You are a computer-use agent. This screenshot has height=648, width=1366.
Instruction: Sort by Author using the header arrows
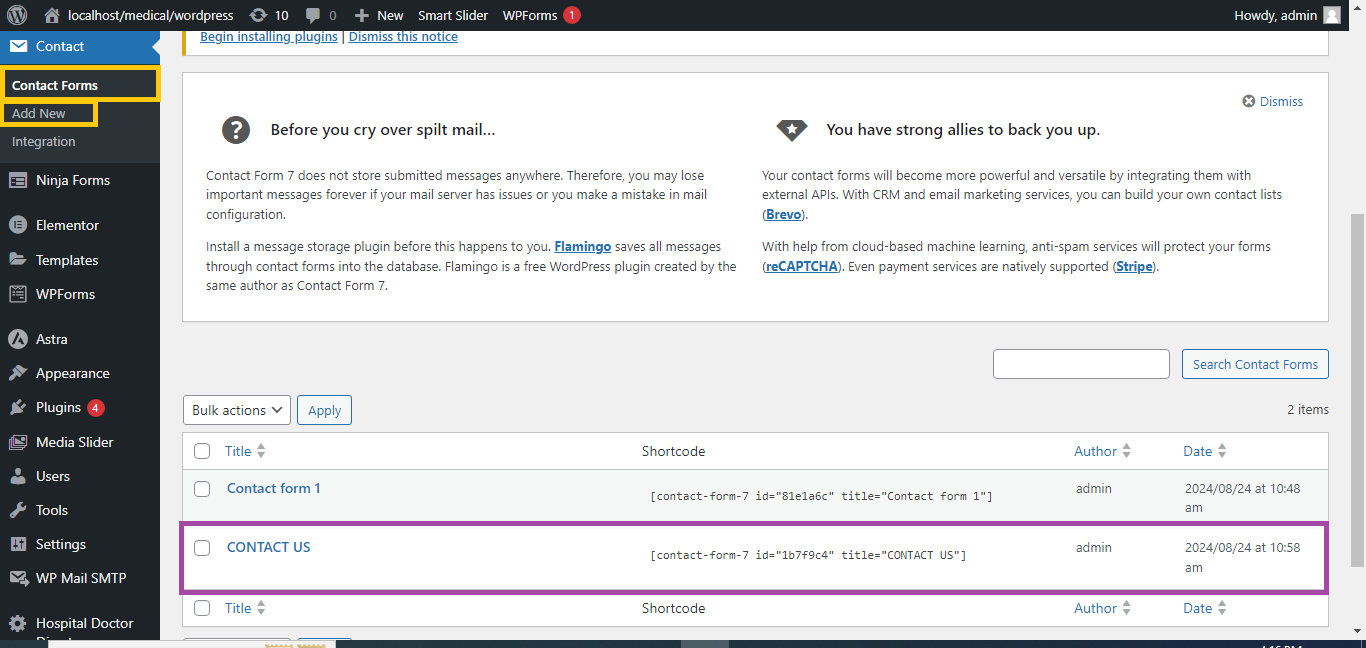pyautogui.click(x=1126, y=451)
